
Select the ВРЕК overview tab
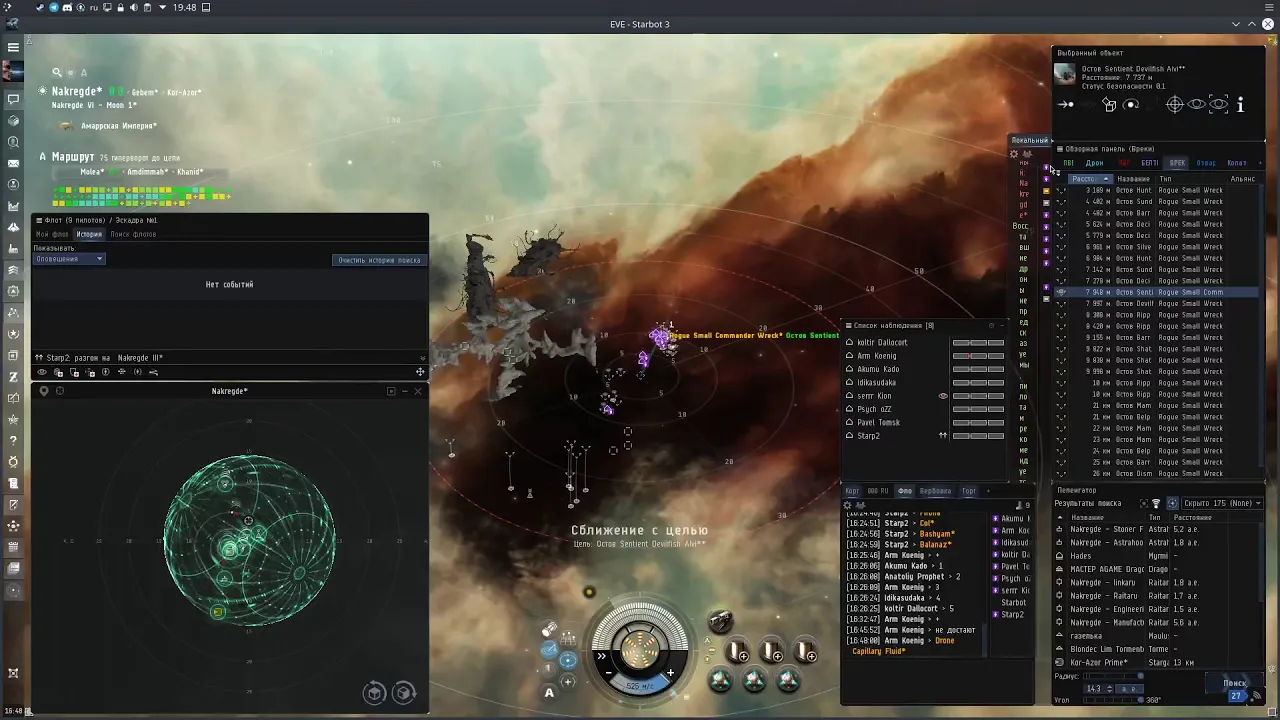pos(1177,163)
